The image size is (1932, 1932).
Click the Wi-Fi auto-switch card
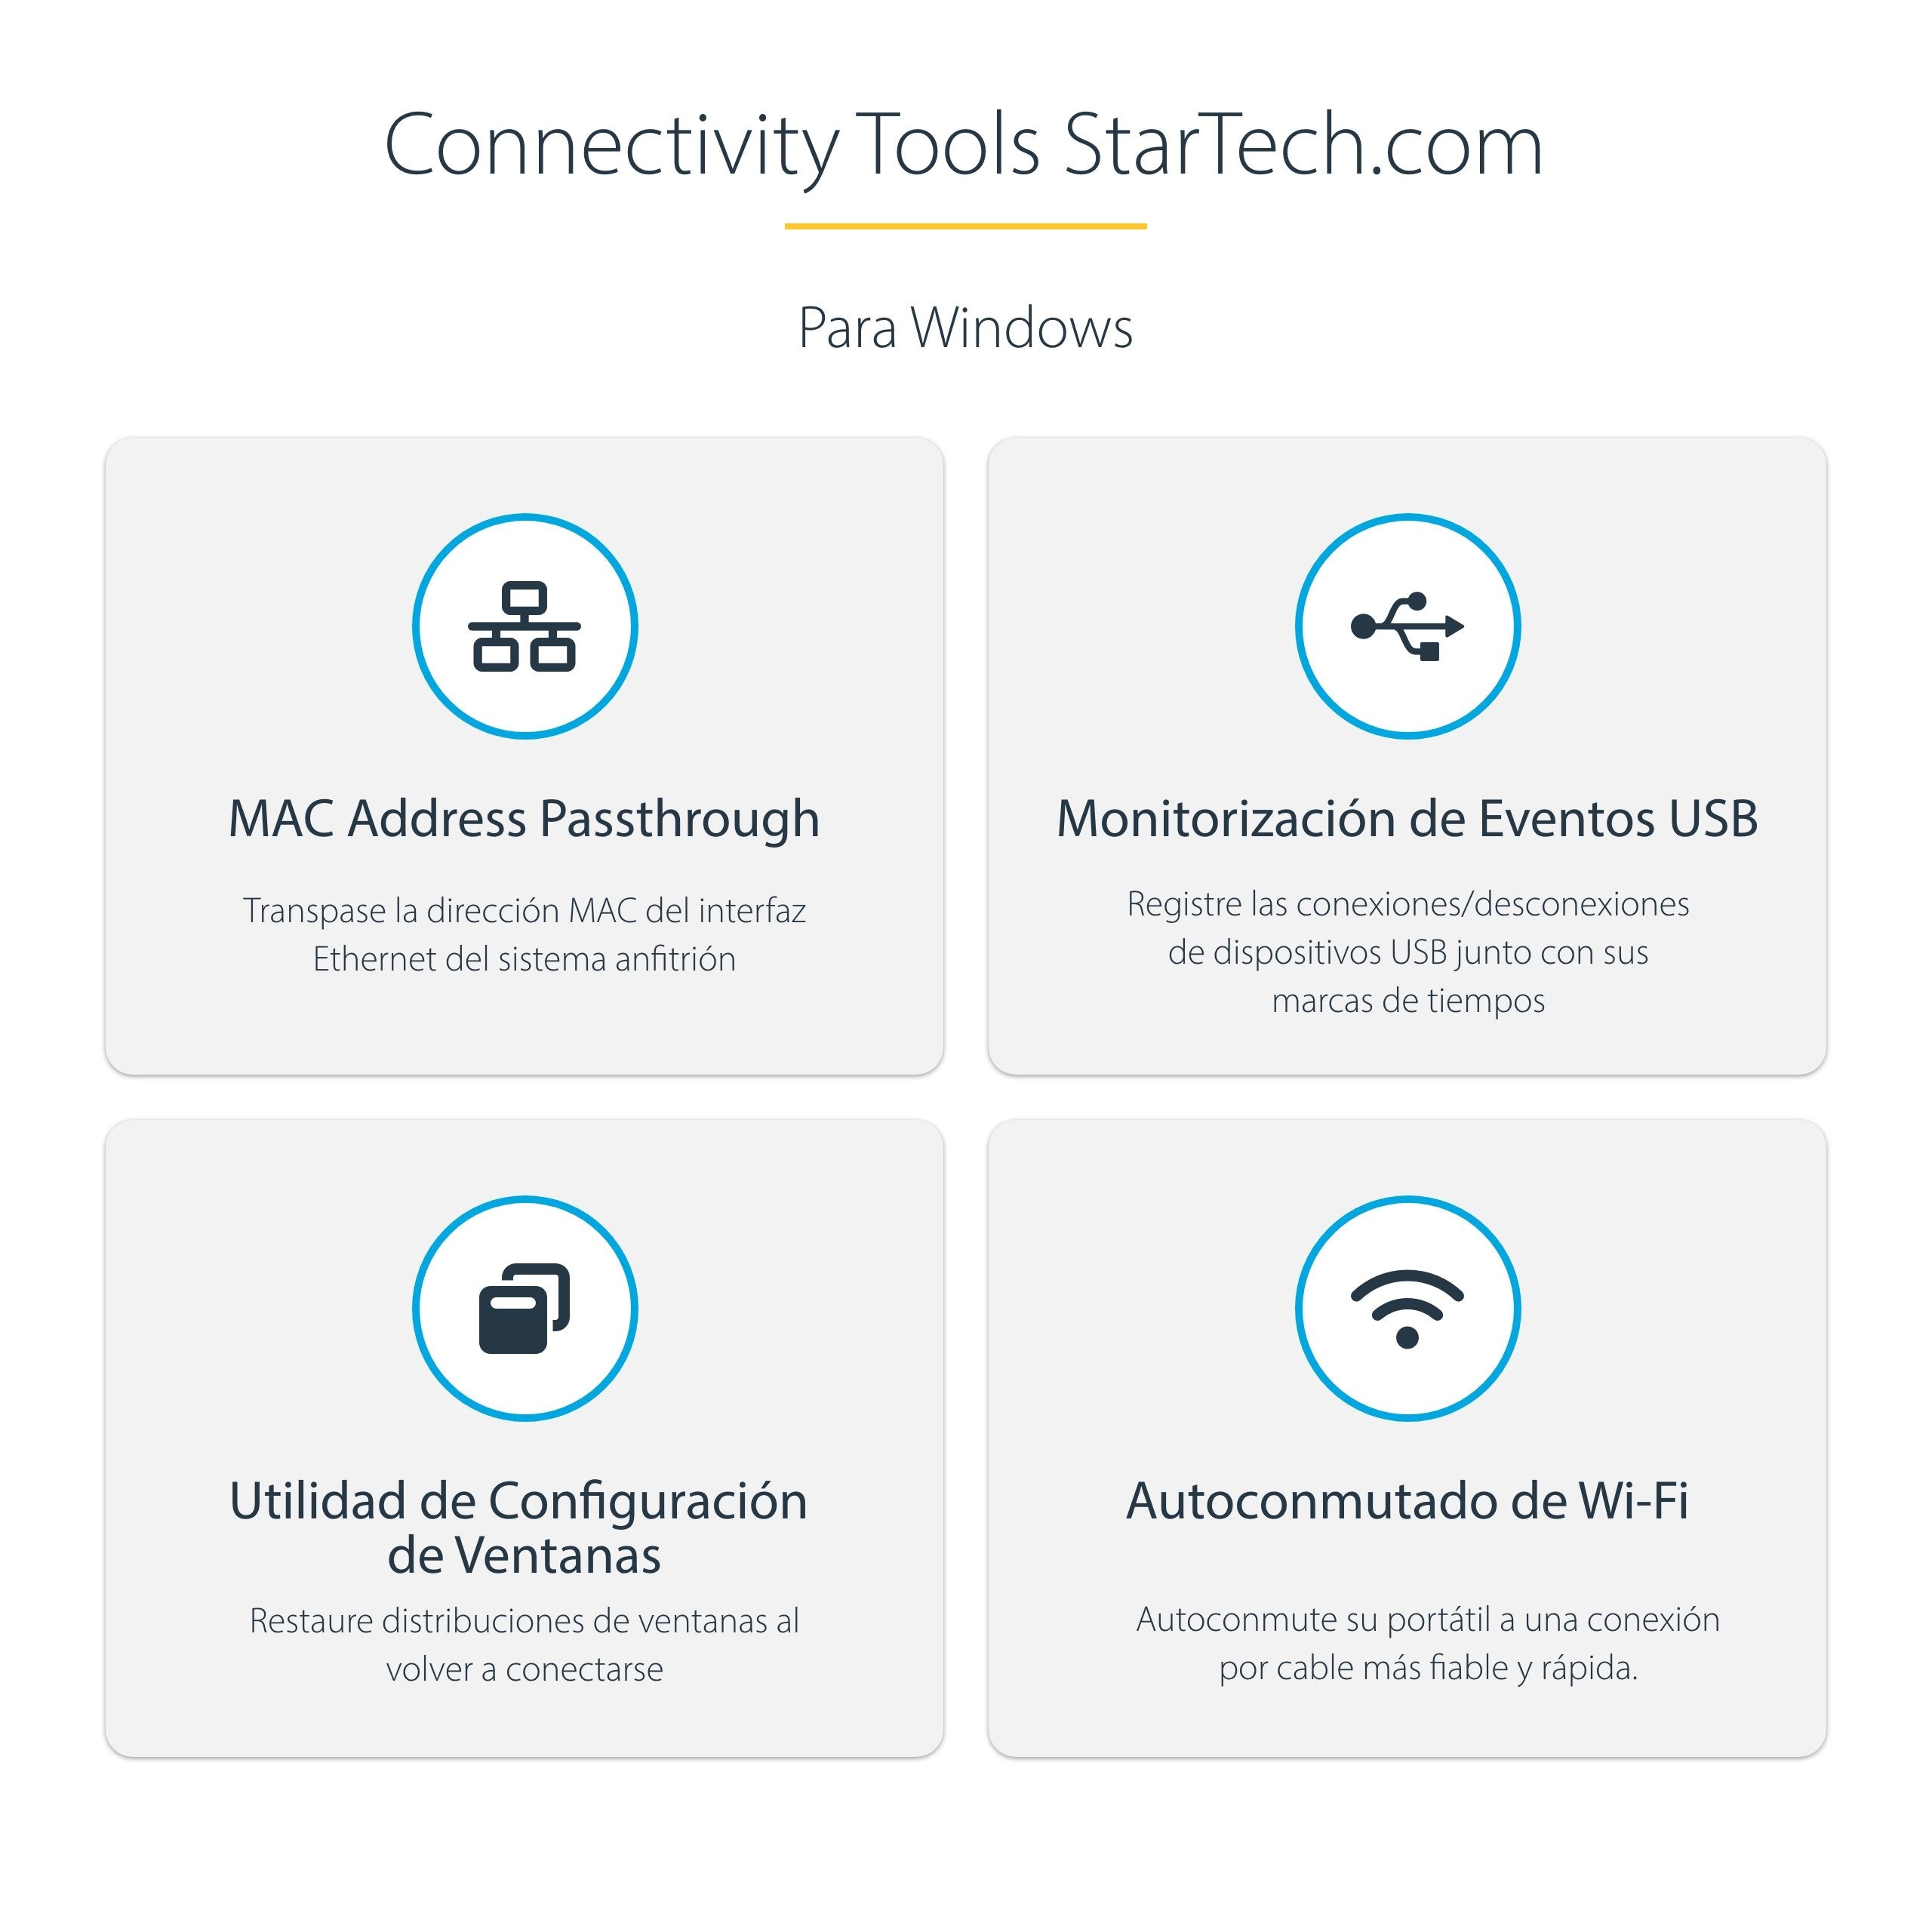tap(1407, 1437)
